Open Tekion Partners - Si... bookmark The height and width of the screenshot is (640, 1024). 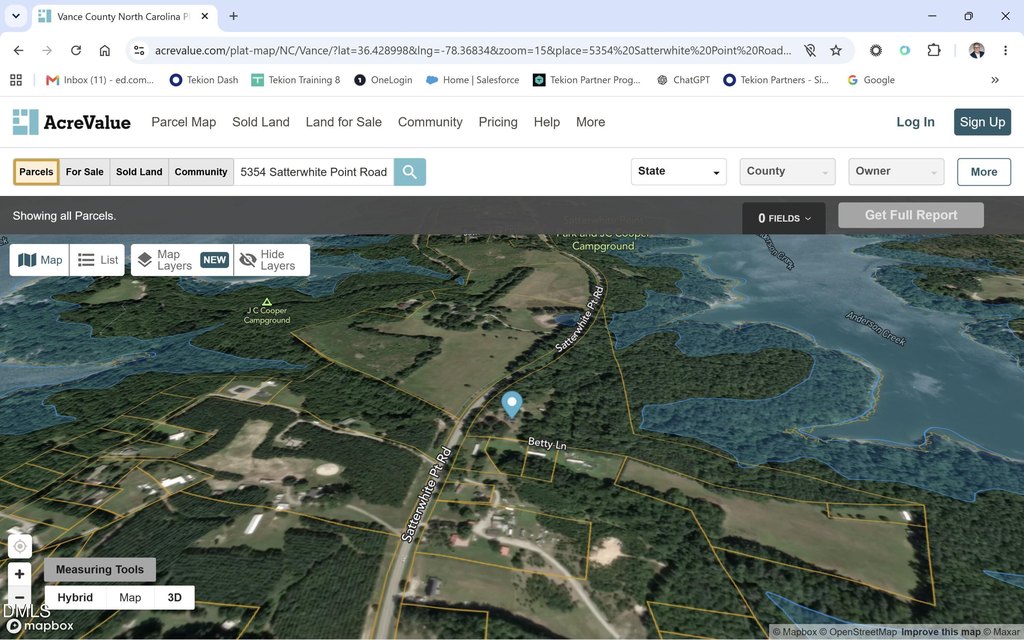pos(776,80)
